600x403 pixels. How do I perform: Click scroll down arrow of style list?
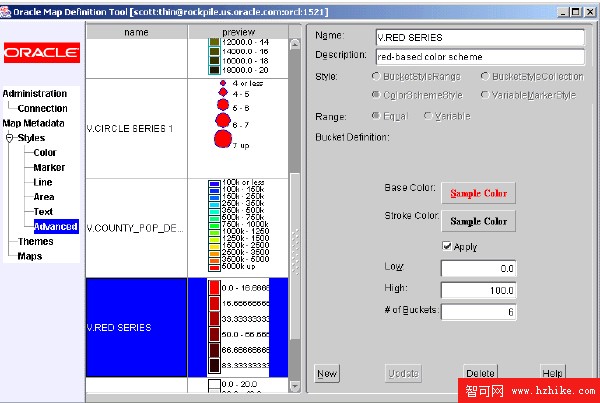(x=295, y=386)
